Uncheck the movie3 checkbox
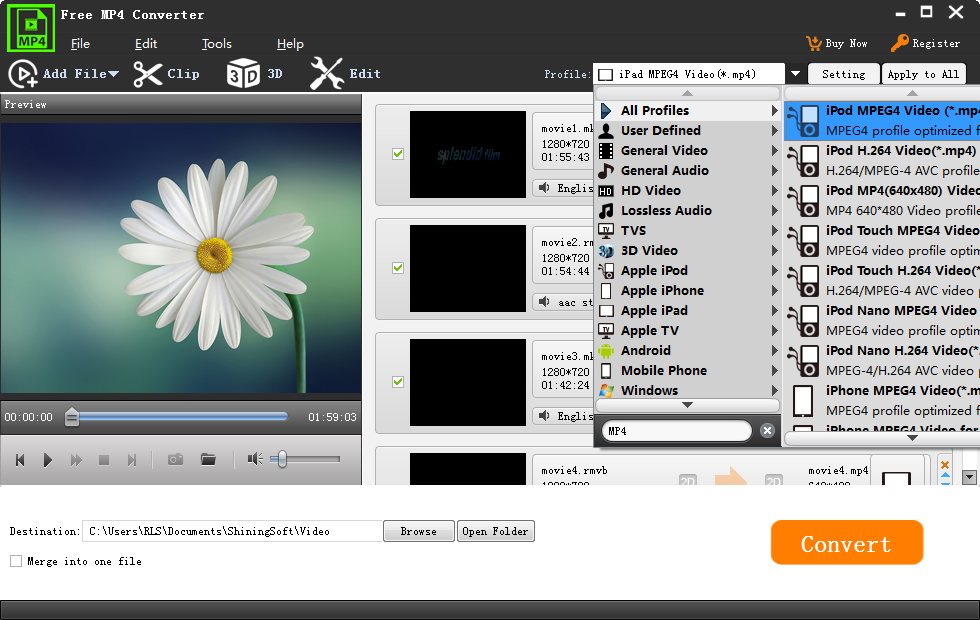The image size is (980, 620). [398, 382]
